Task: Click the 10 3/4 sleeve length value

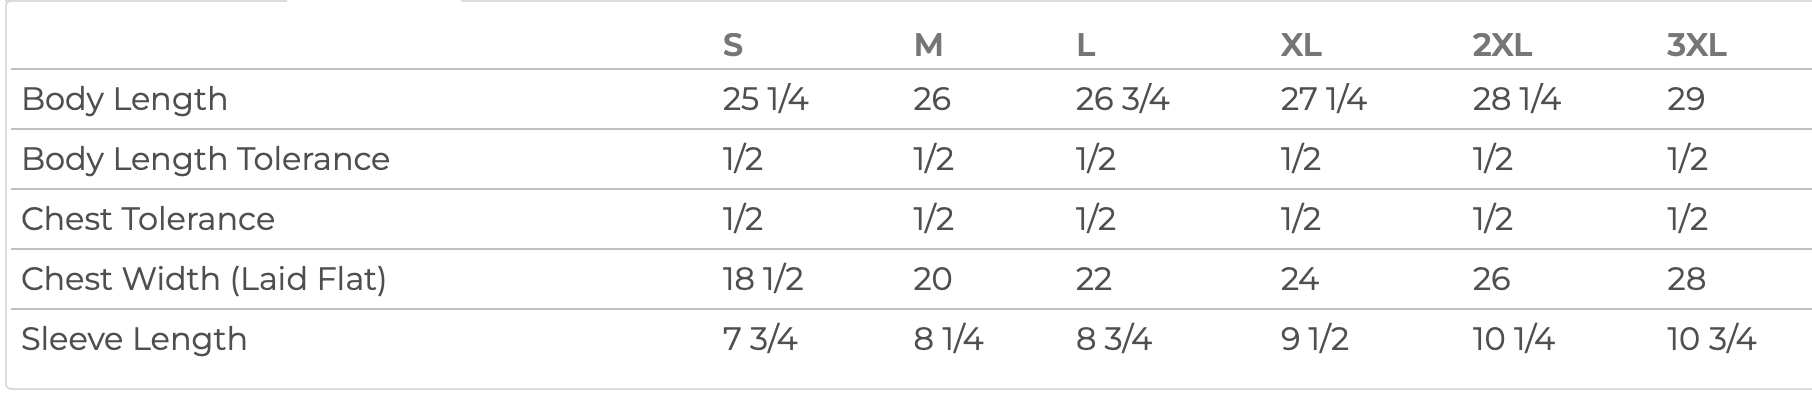Action: pyautogui.click(x=1711, y=339)
